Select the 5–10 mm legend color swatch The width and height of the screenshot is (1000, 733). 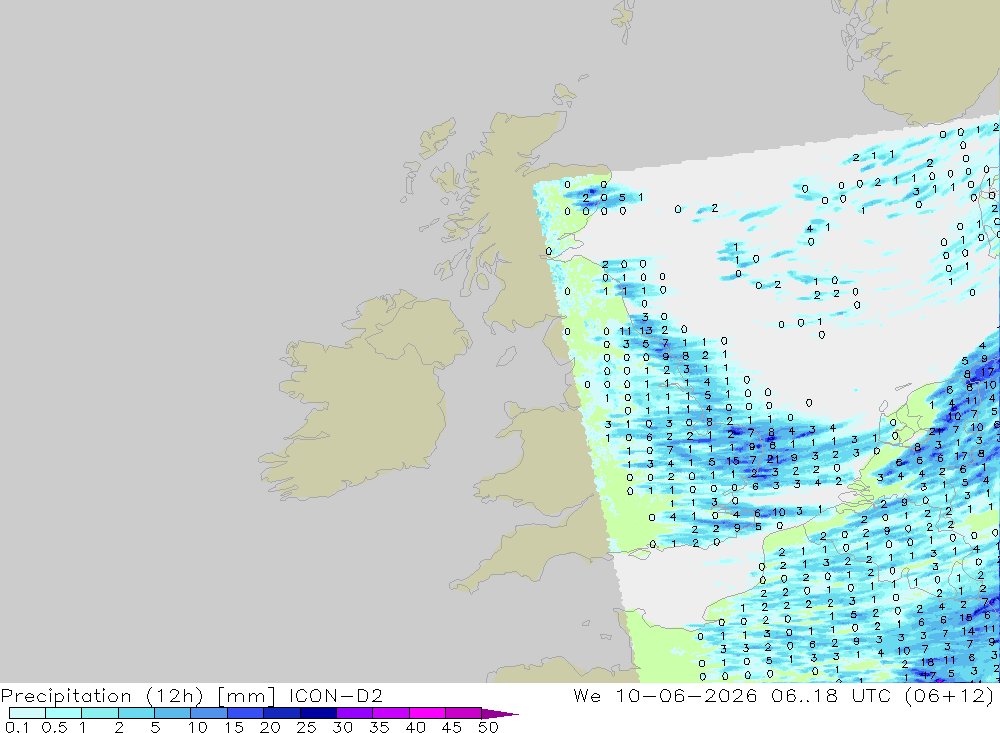click(x=173, y=713)
